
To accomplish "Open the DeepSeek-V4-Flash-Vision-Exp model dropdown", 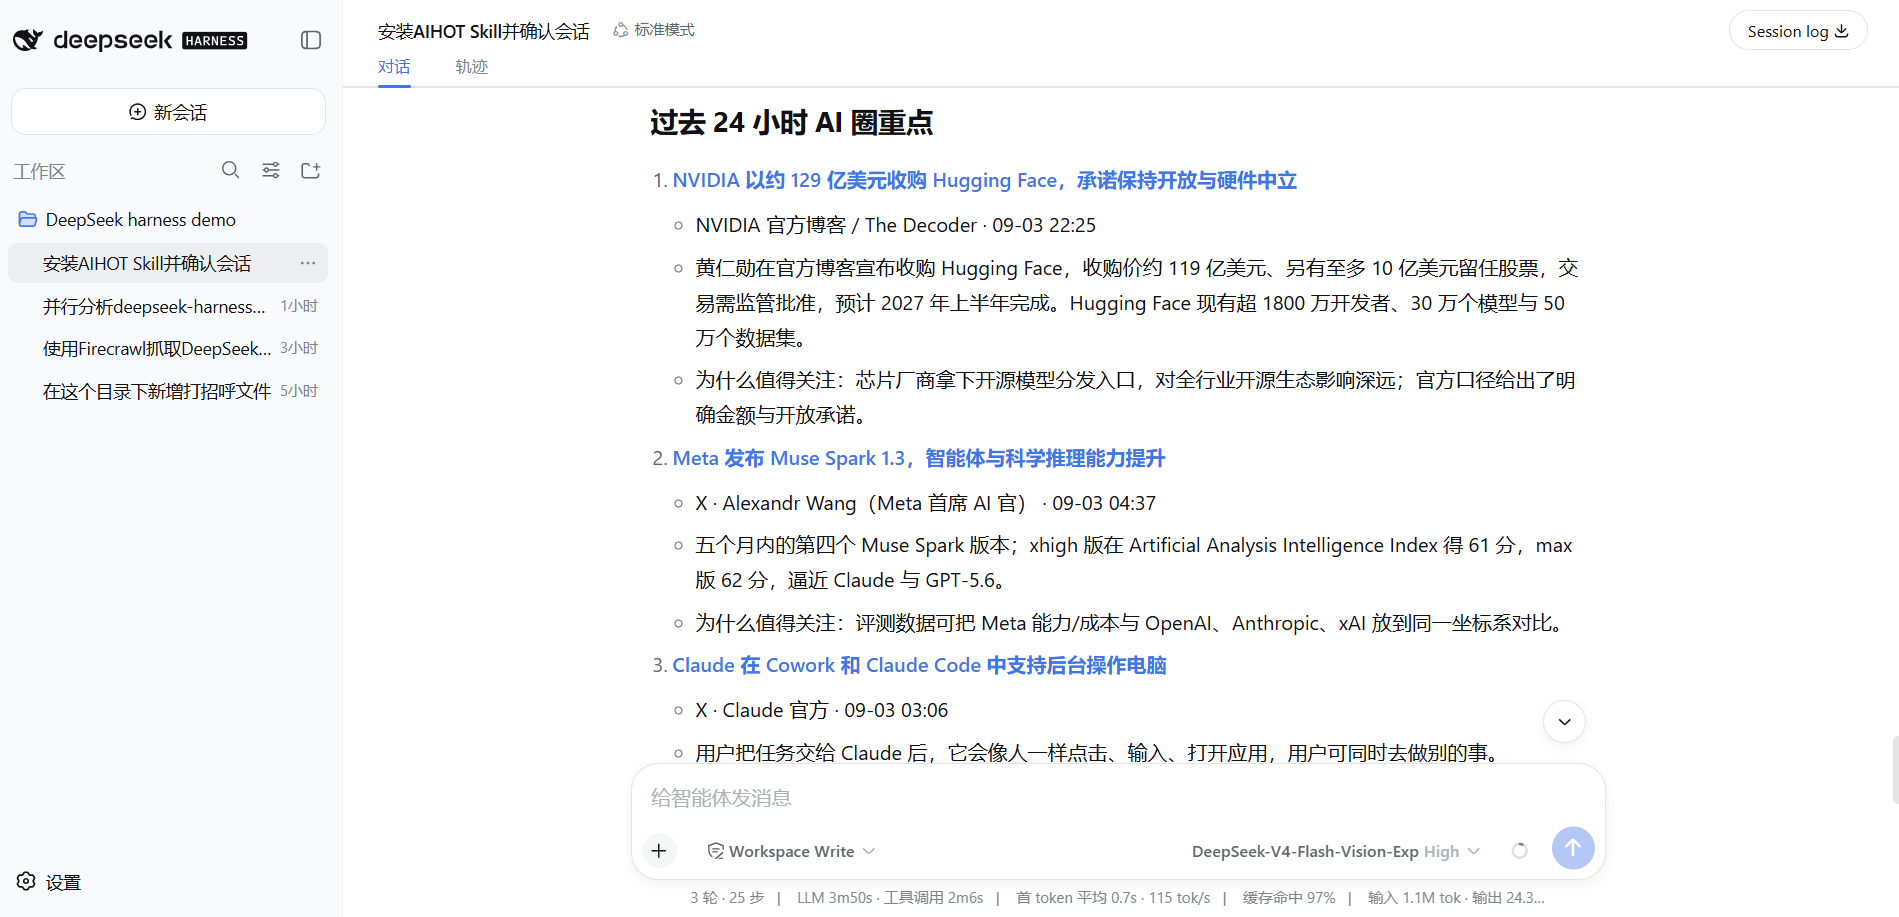I will (1335, 851).
